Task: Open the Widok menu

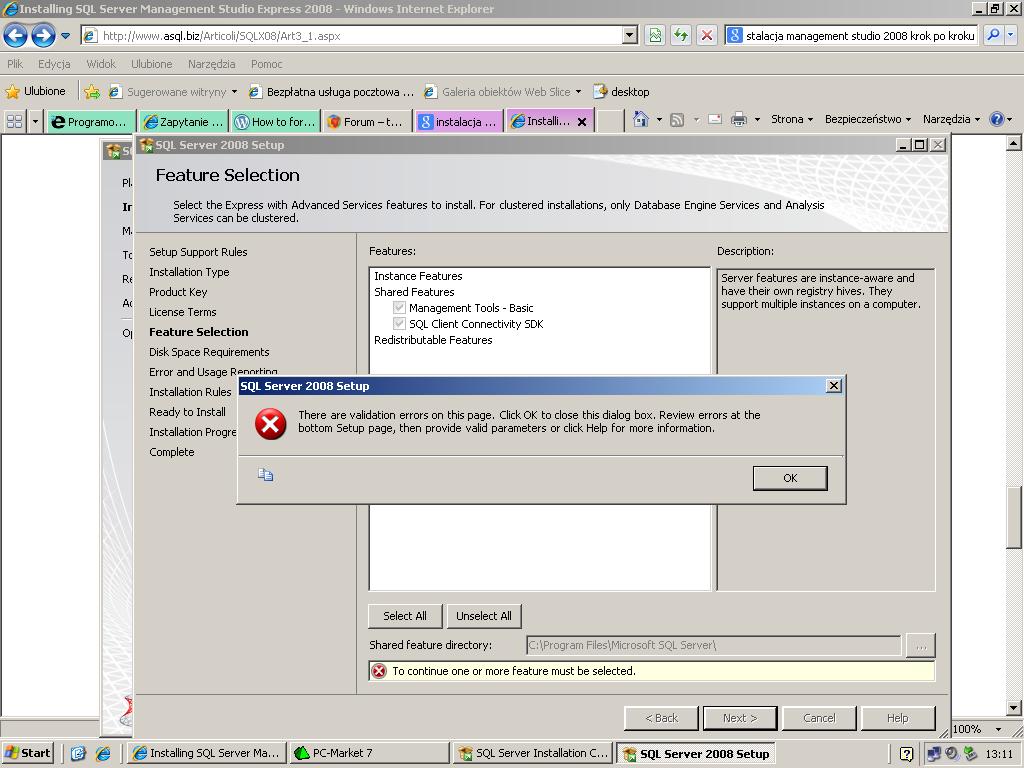Action: (101, 64)
